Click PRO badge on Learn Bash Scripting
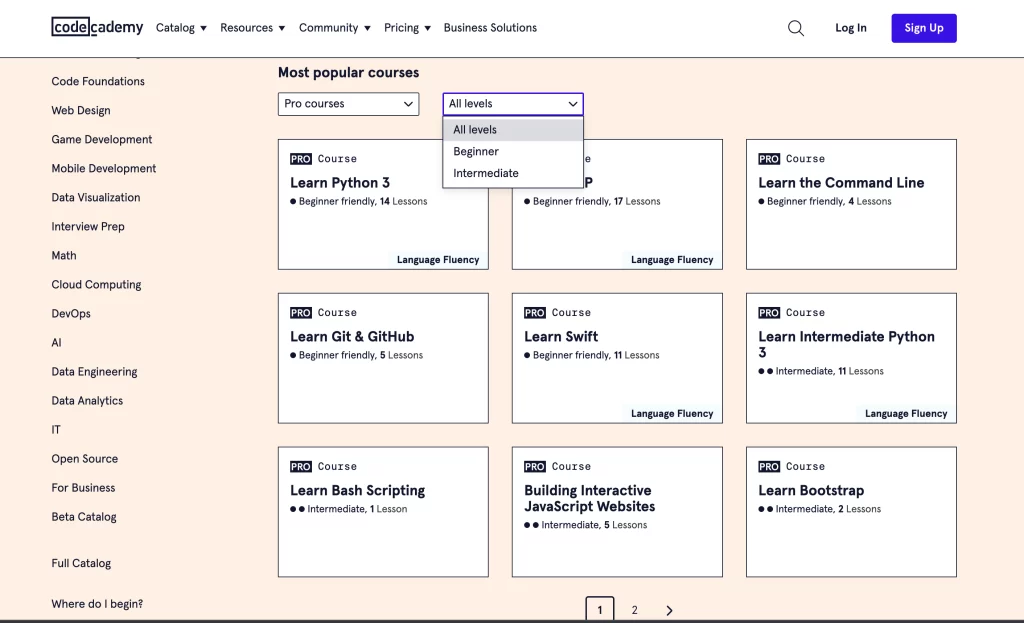 coord(300,466)
